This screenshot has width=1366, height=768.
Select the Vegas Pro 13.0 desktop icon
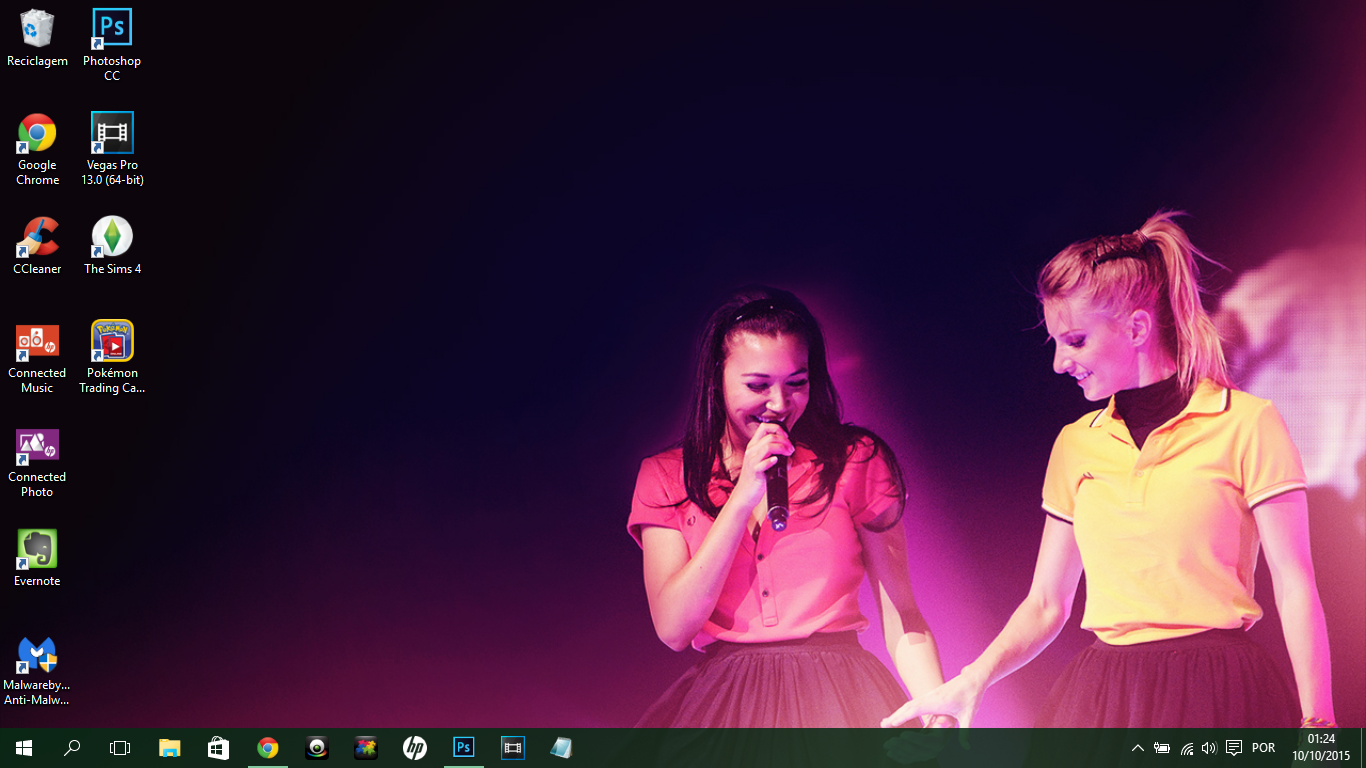[112, 133]
